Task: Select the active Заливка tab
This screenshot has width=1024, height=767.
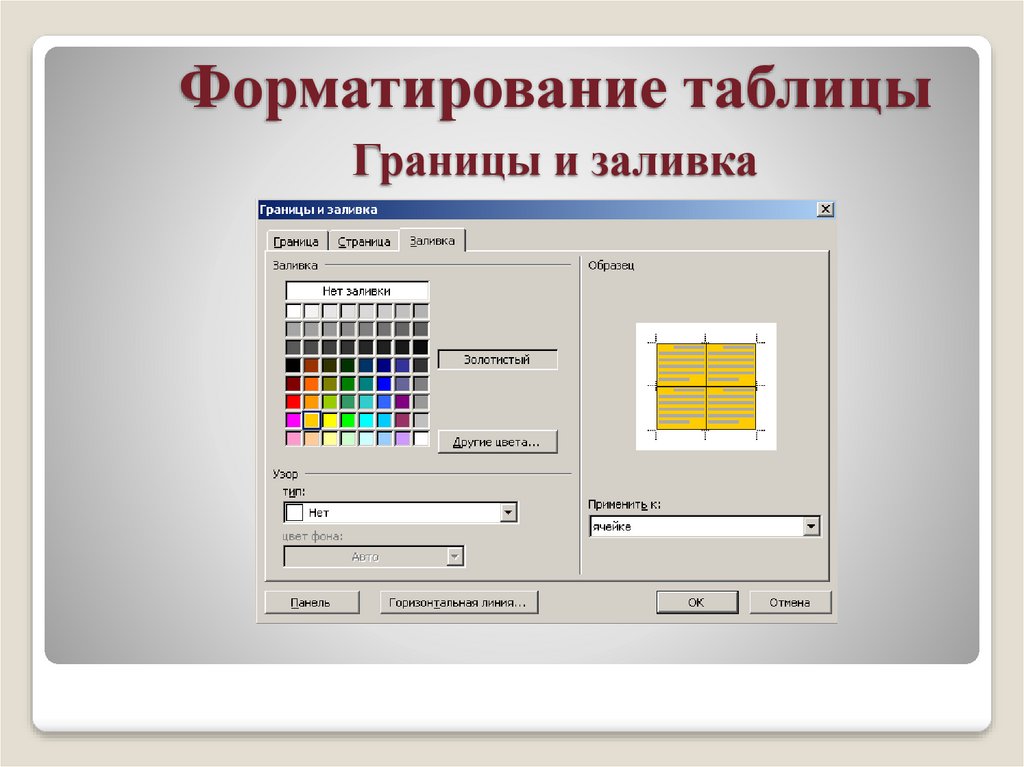Action: point(433,239)
